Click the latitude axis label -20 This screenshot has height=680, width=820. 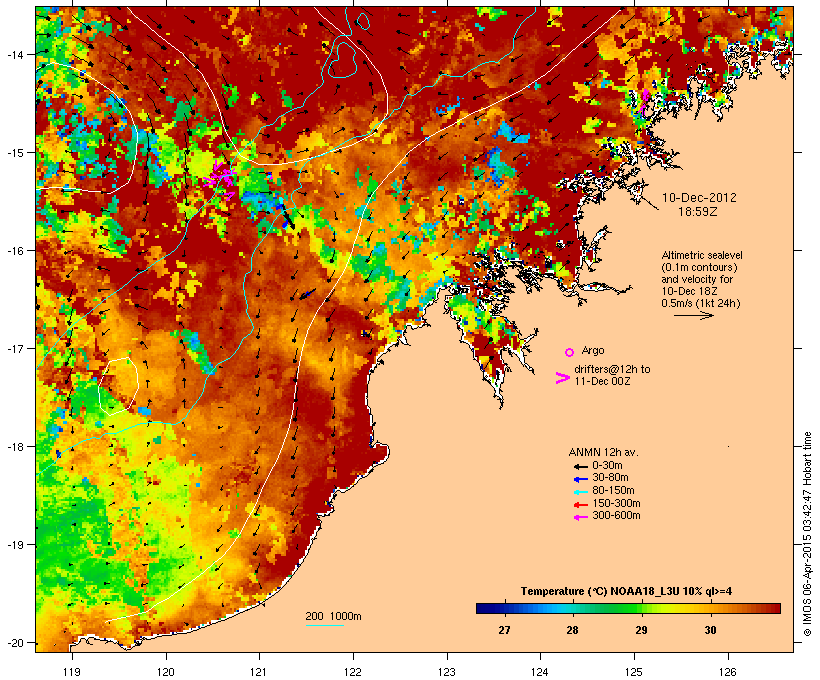(15, 643)
